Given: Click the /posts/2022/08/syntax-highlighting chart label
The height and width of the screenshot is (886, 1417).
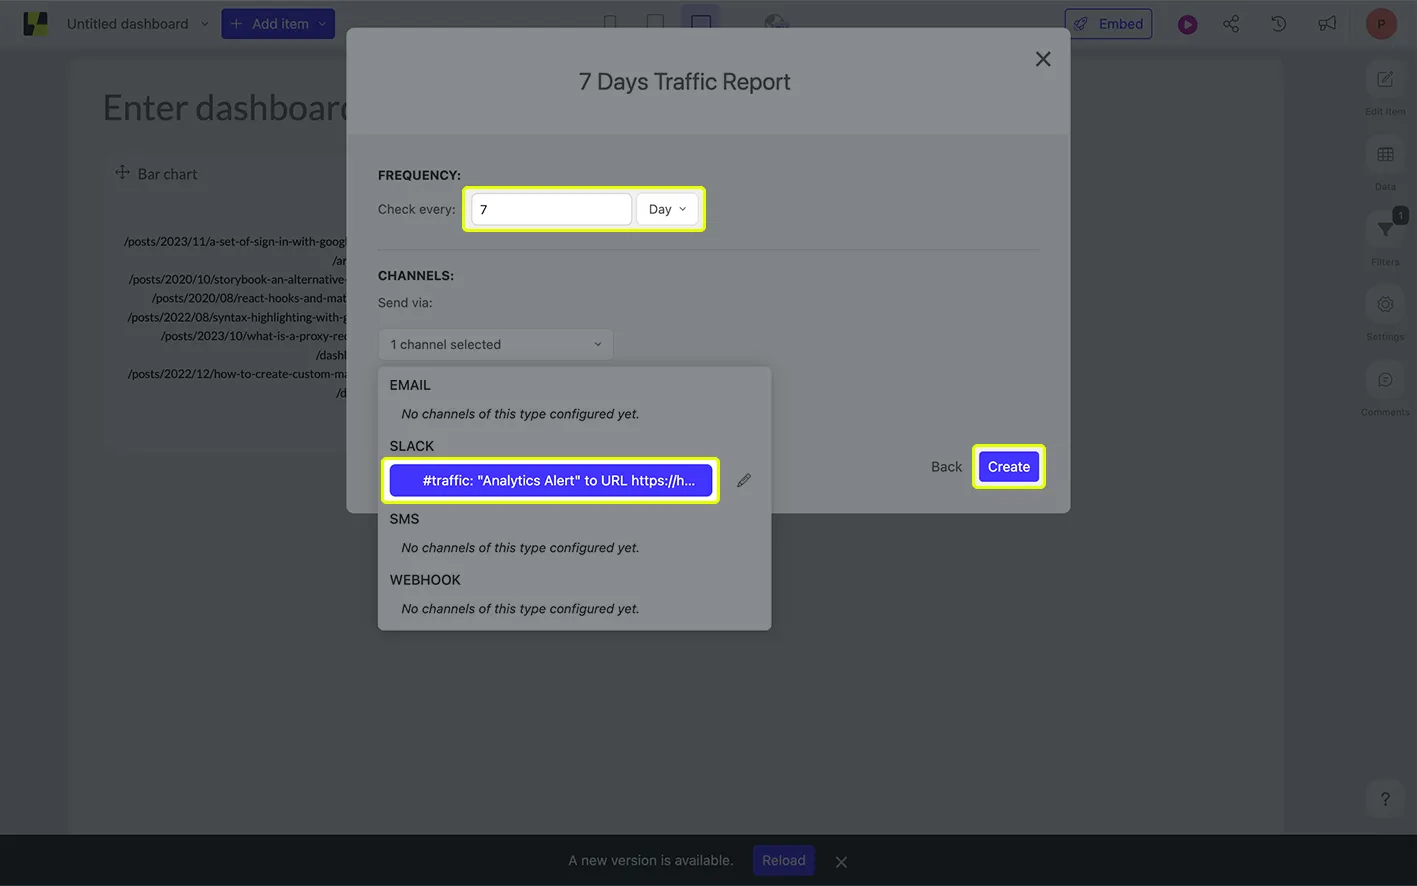Looking at the screenshot, I should (237, 317).
